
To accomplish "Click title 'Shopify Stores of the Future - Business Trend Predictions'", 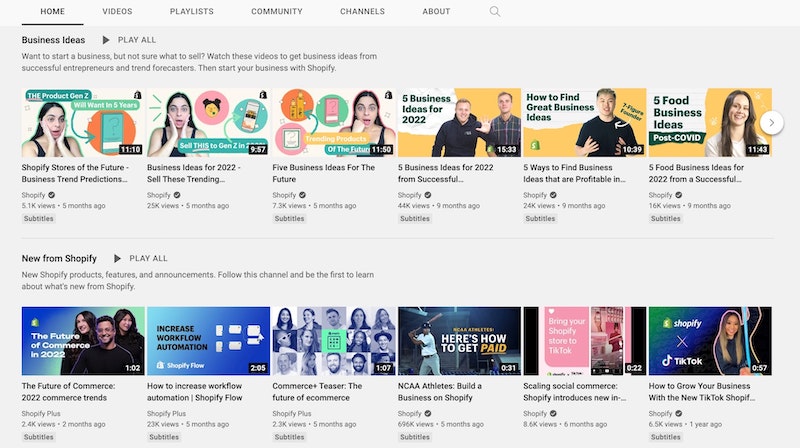I will pos(75,173).
